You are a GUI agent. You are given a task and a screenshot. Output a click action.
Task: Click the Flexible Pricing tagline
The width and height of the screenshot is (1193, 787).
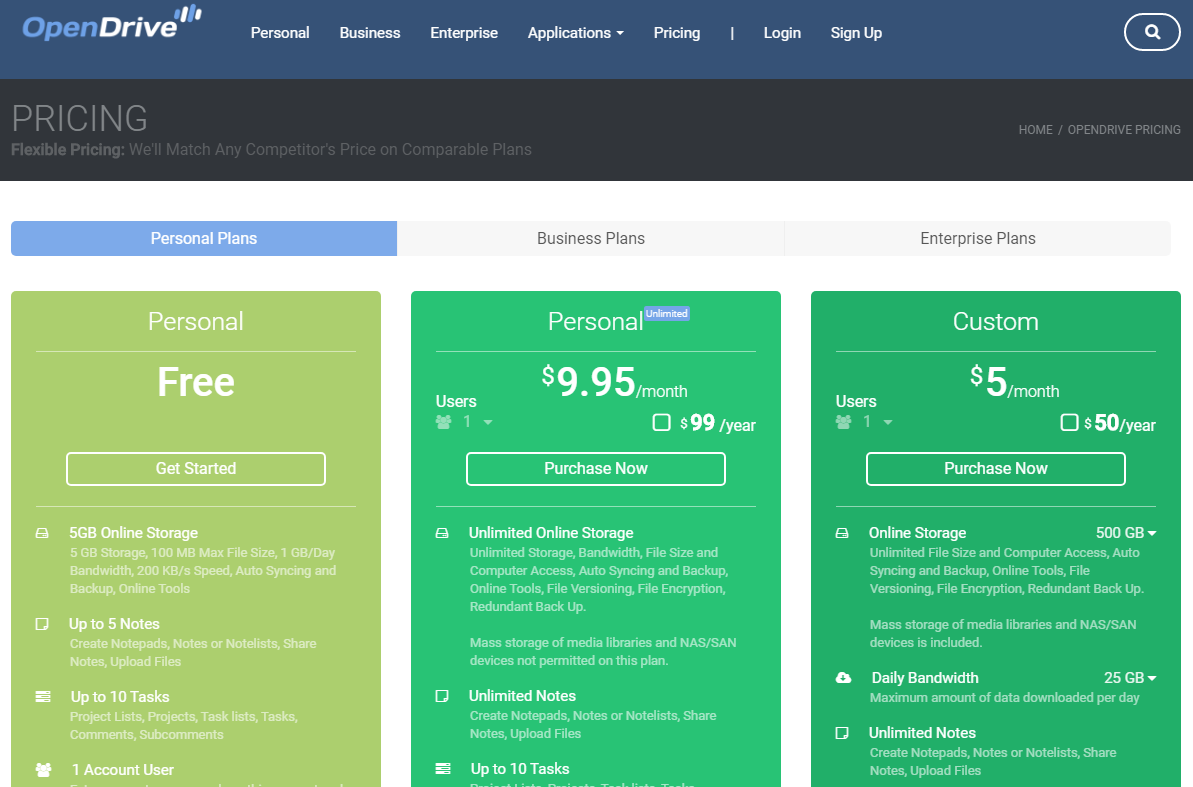[271, 149]
